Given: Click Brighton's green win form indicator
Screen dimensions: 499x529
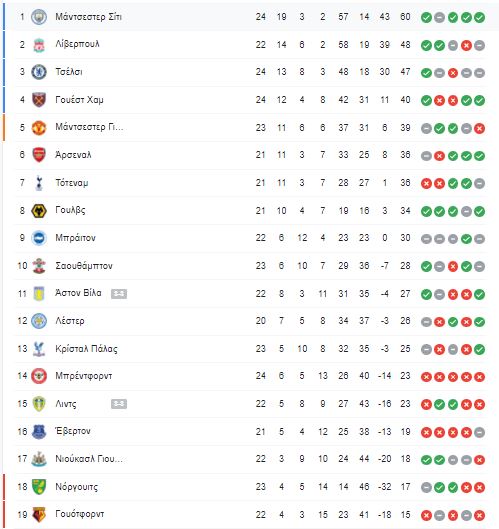Looking at the screenshot, I should tap(466, 239).
